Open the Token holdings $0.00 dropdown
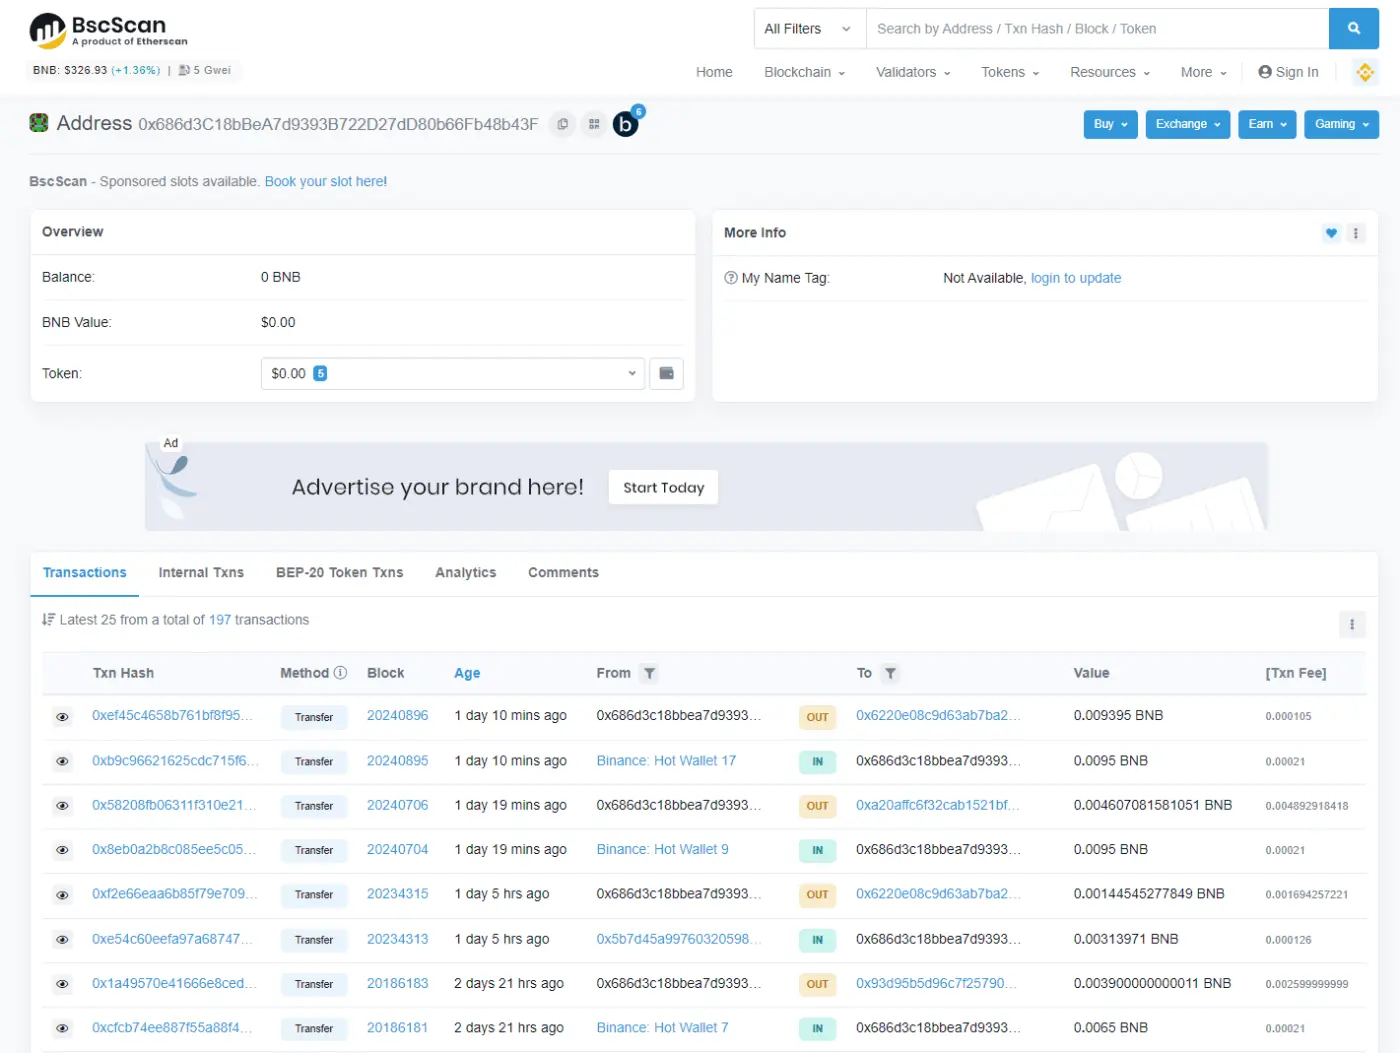The width and height of the screenshot is (1400, 1053). [x=452, y=374]
